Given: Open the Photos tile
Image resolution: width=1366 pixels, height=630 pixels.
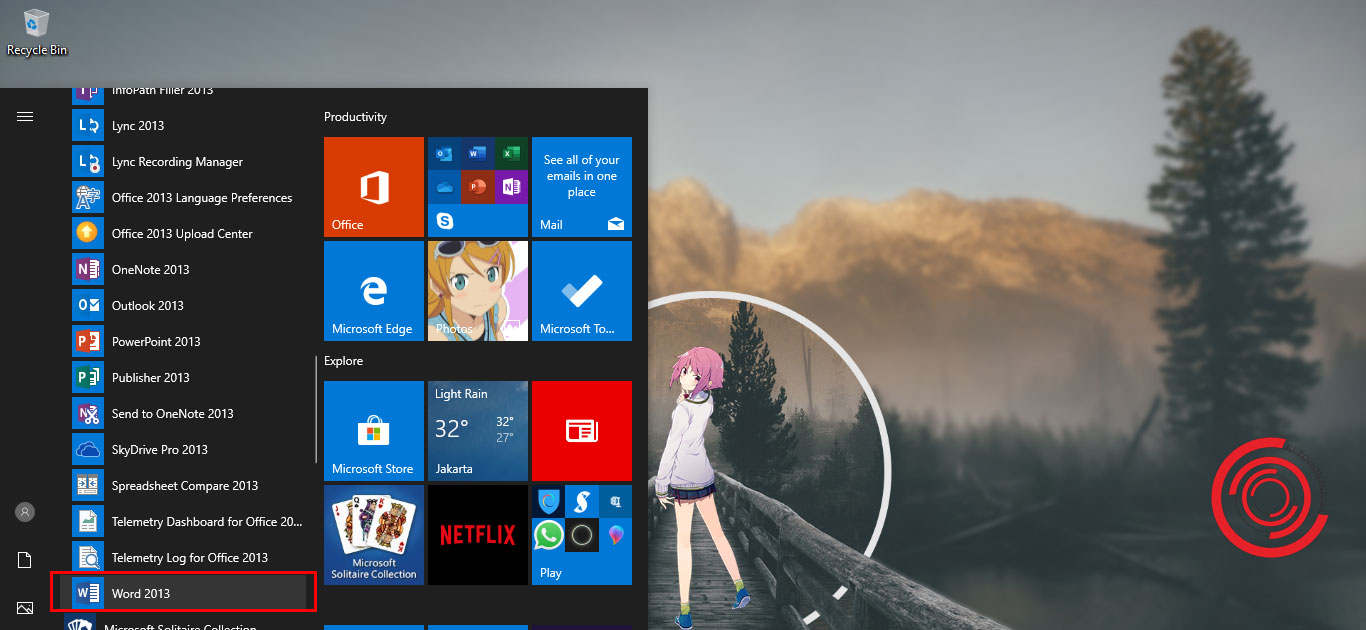Looking at the screenshot, I should click(x=477, y=291).
